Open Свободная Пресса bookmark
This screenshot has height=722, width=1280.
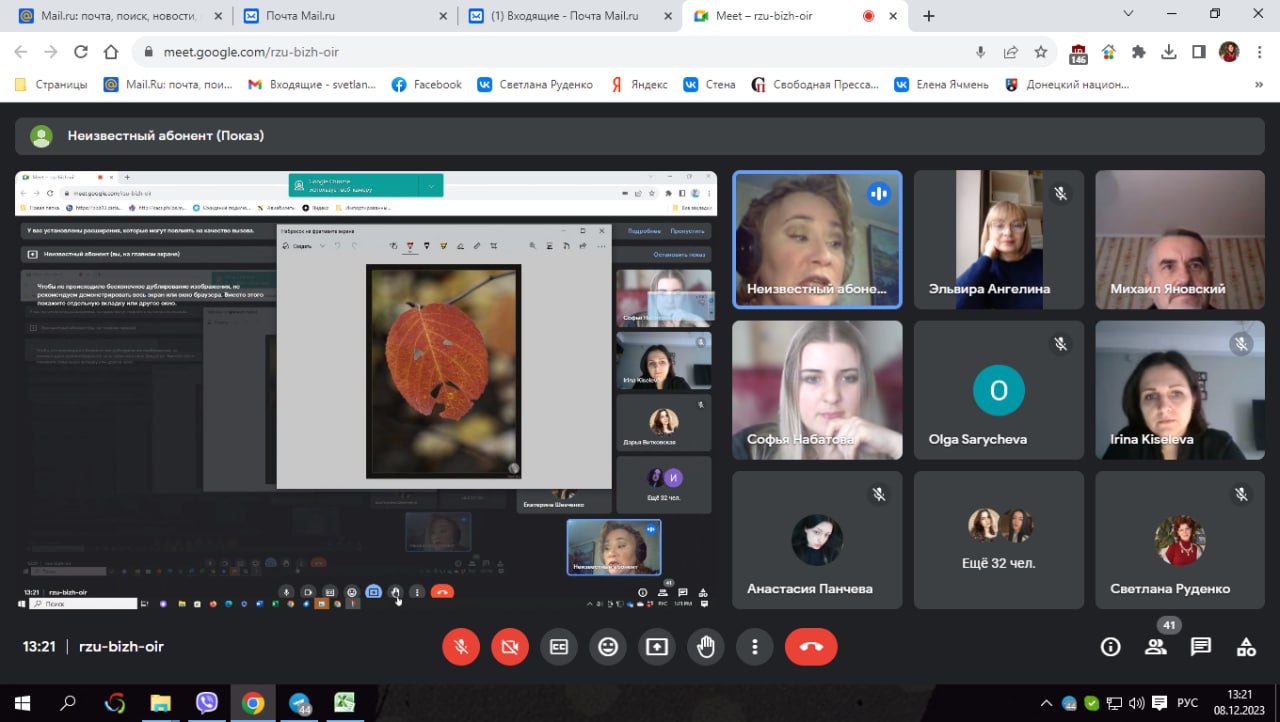click(x=815, y=85)
